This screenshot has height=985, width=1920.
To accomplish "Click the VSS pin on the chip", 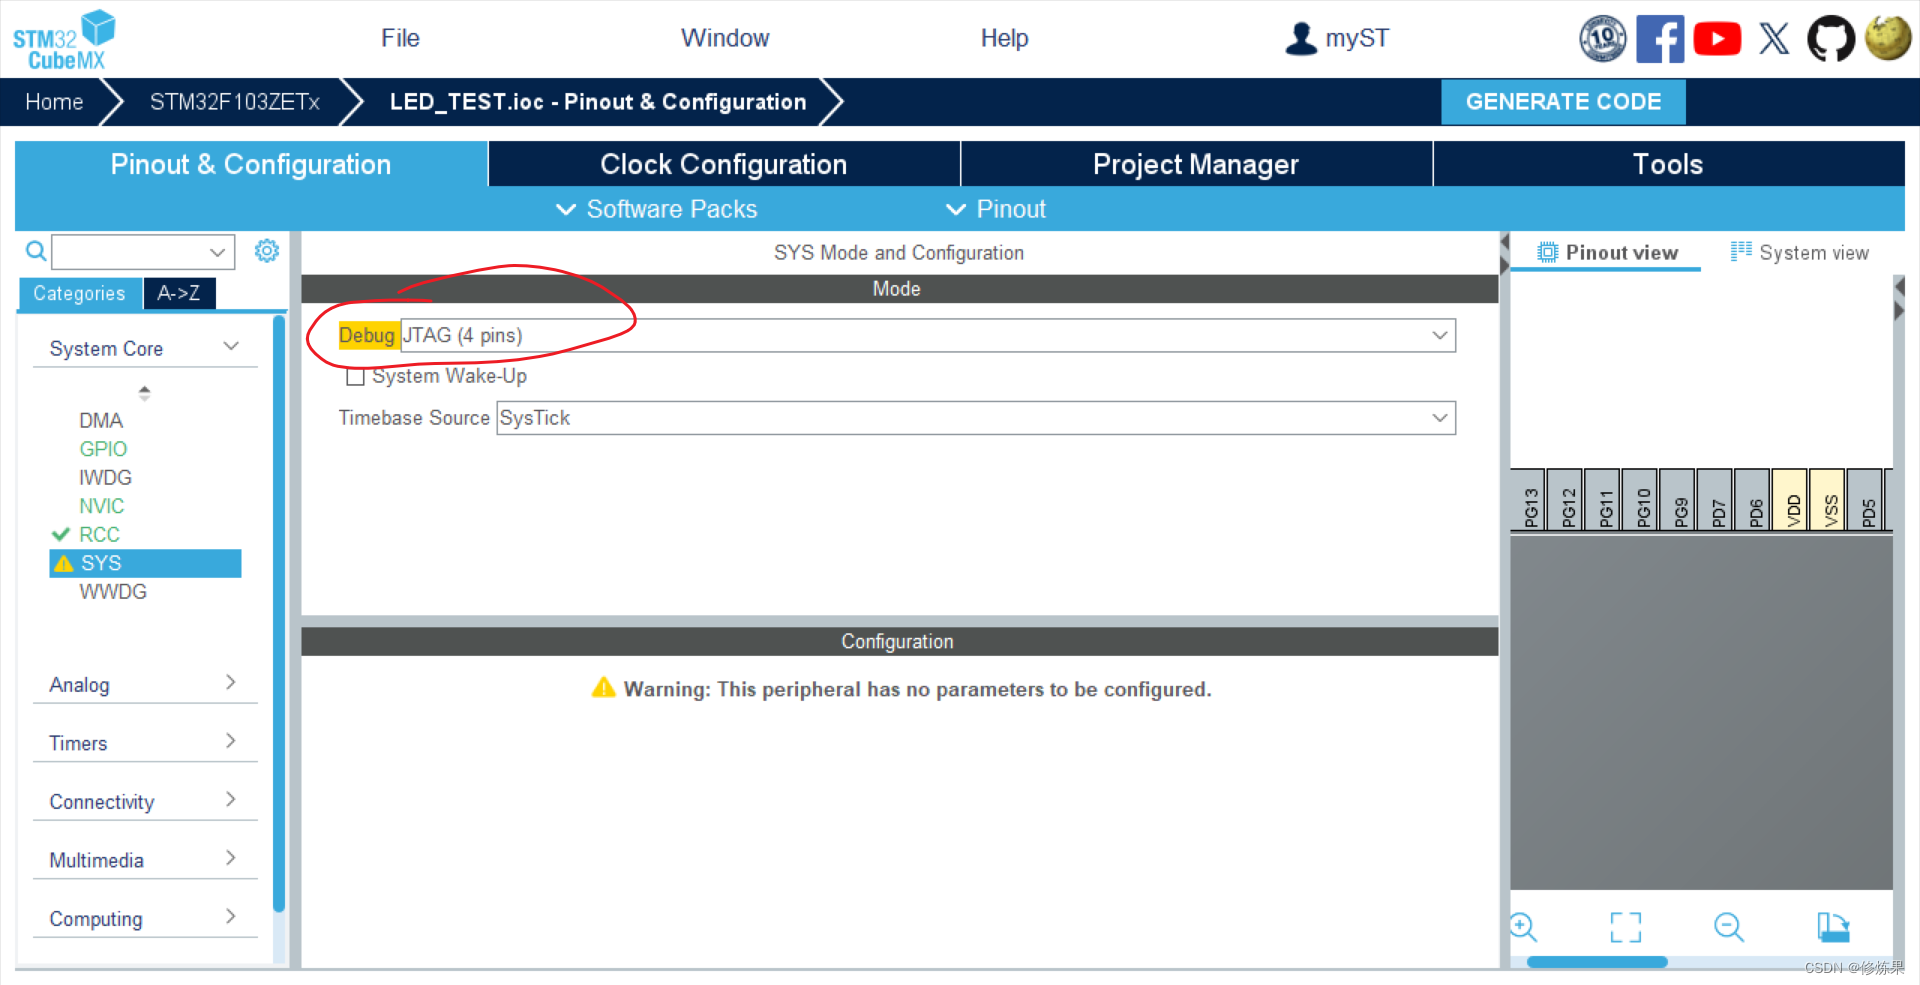I will [1829, 500].
